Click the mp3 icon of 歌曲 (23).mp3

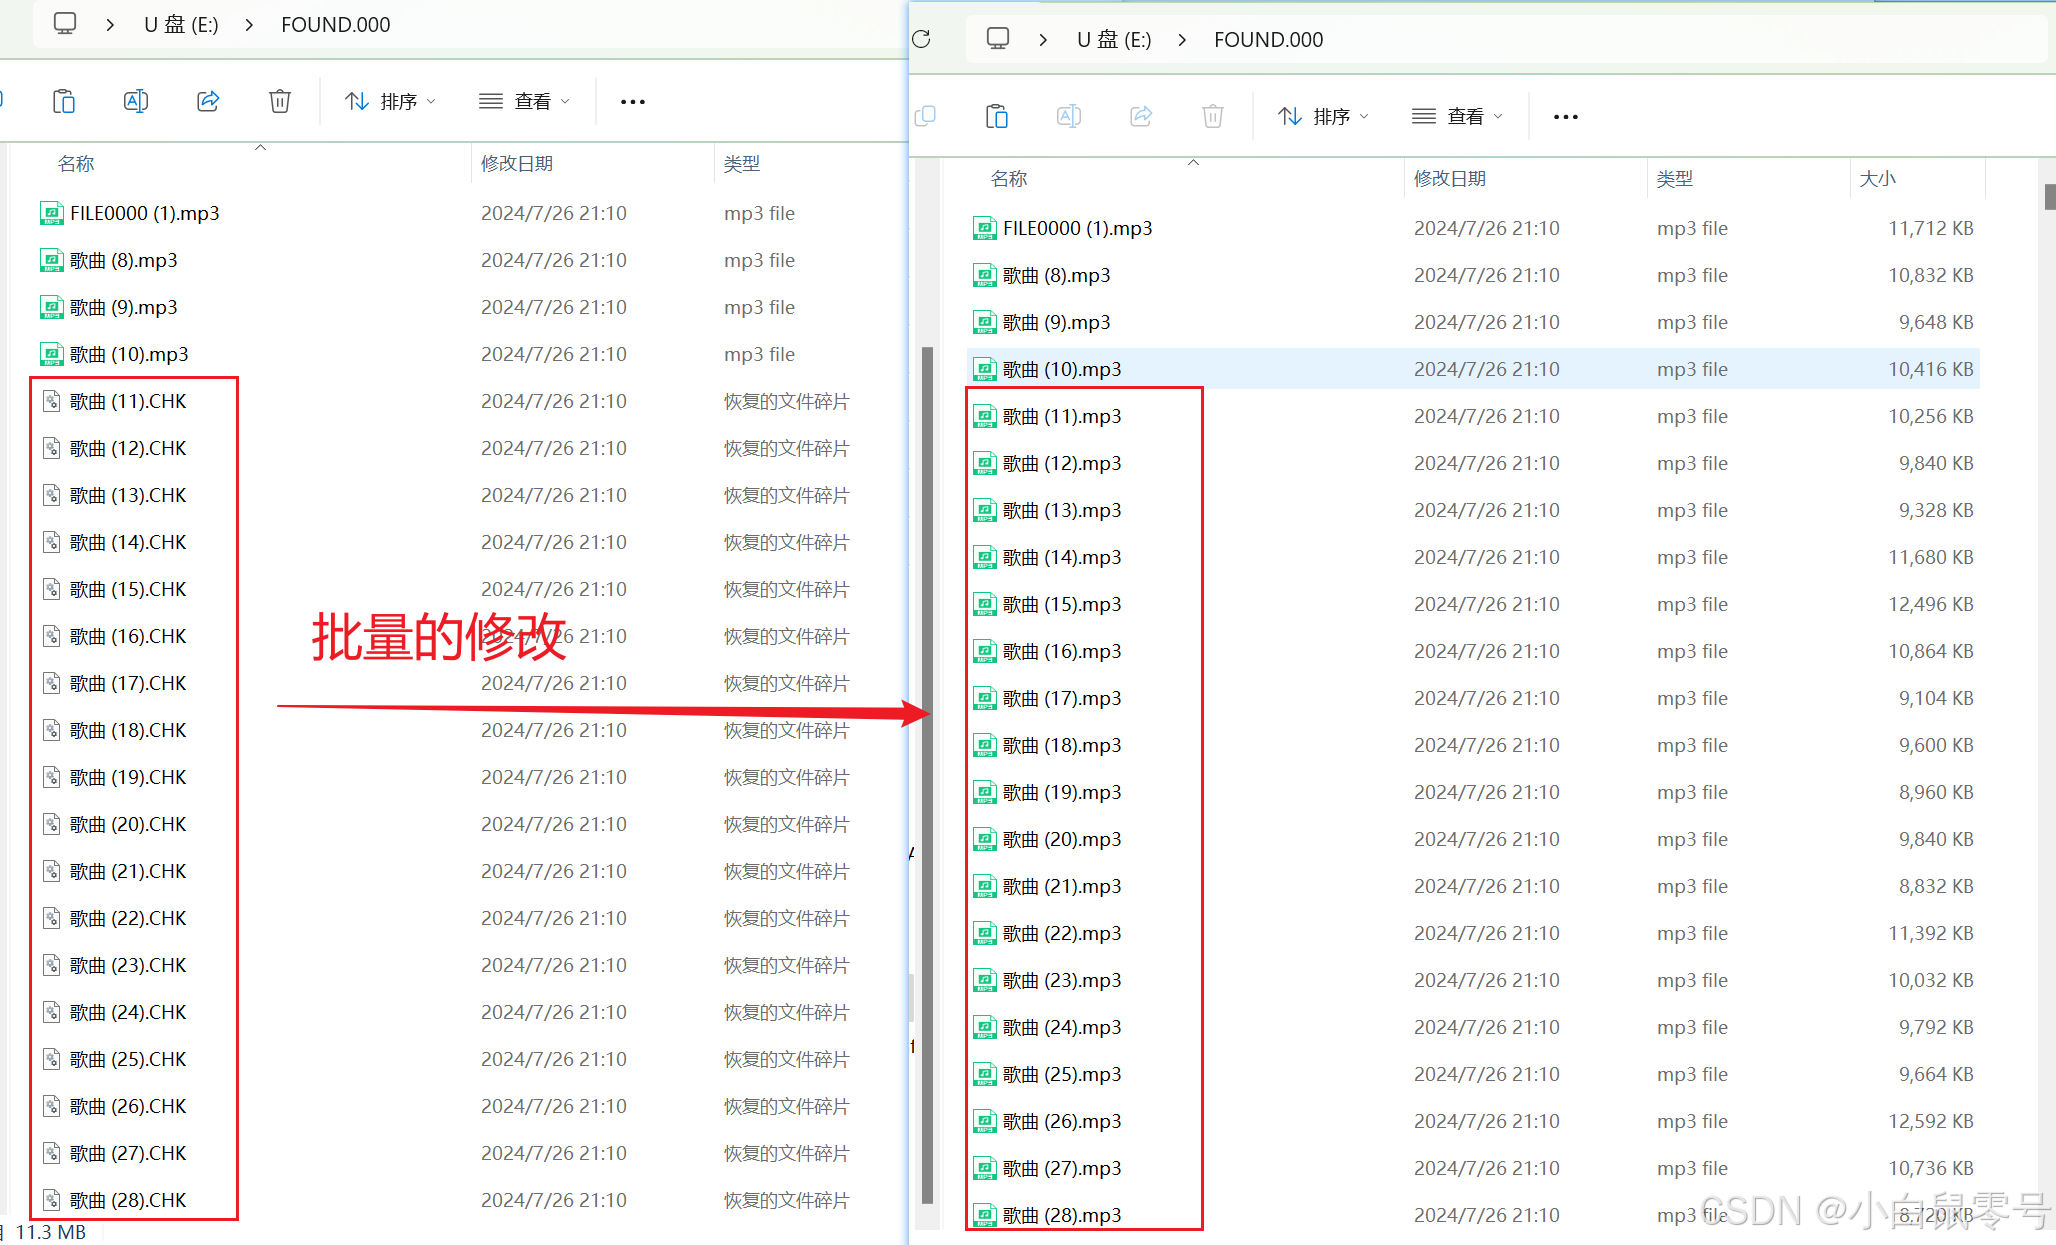point(984,980)
